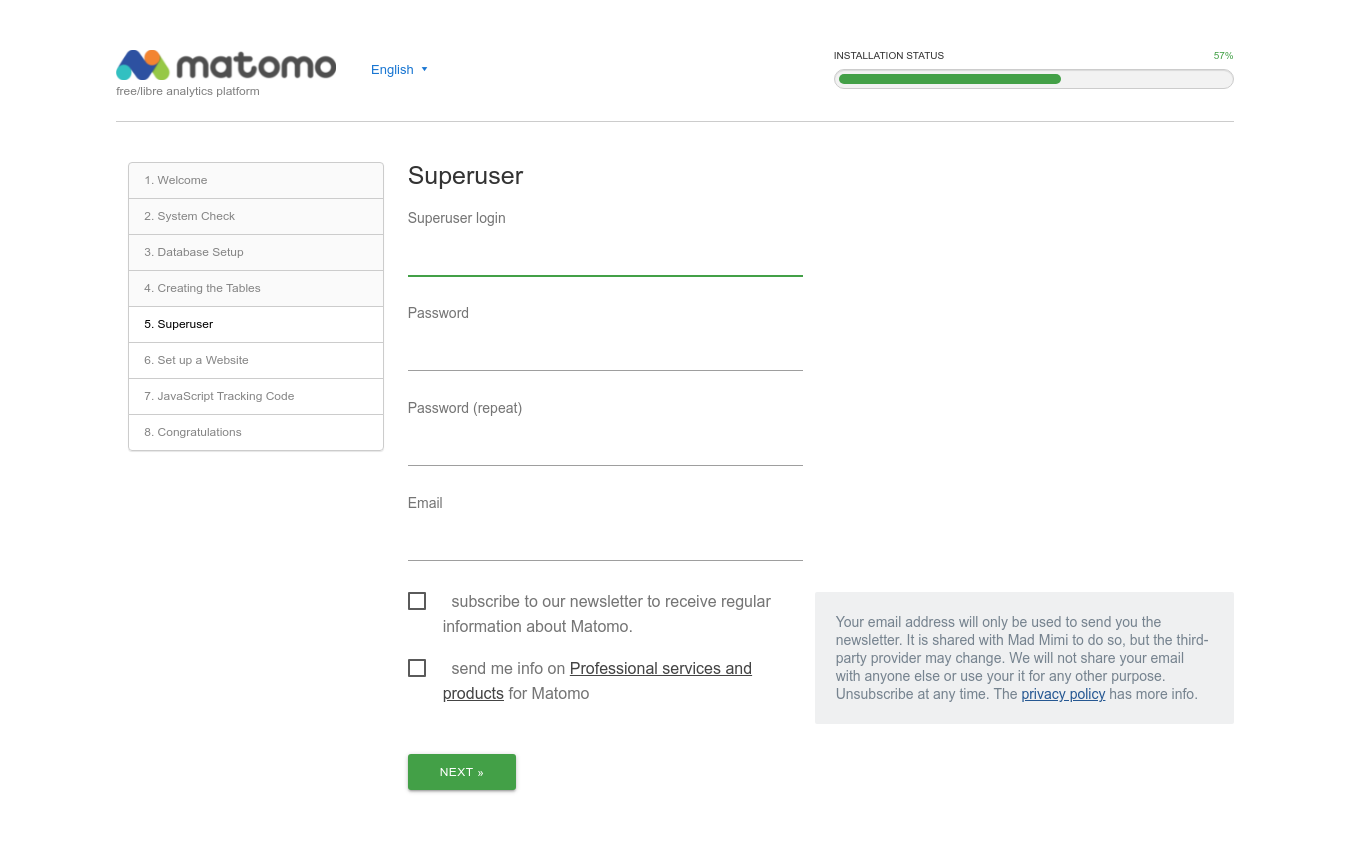Open the privacy policy link
Viewport: 1350px width, 852px height.
tap(1063, 694)
